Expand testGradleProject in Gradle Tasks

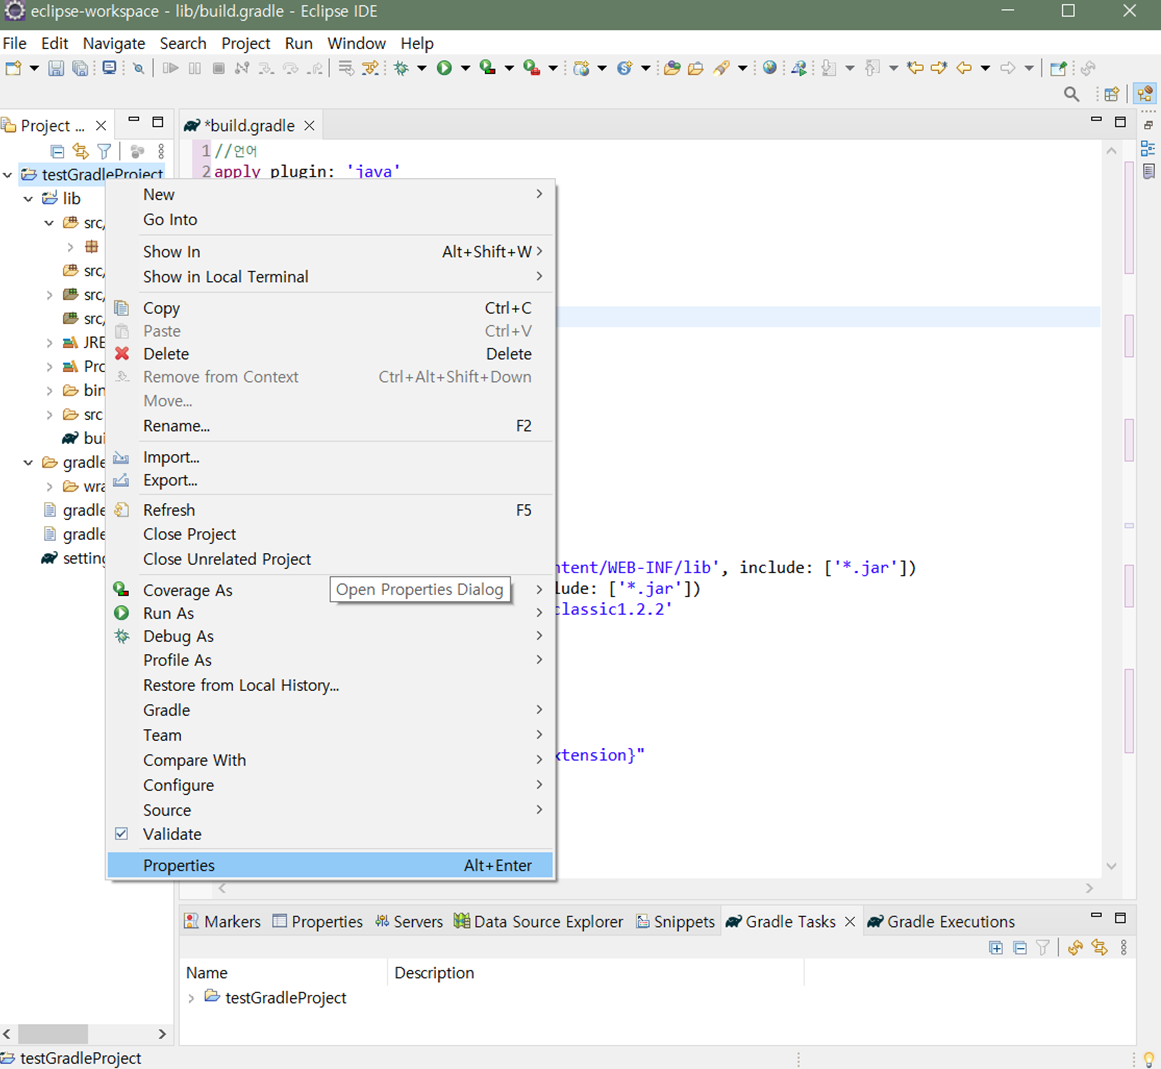[191, 998]
